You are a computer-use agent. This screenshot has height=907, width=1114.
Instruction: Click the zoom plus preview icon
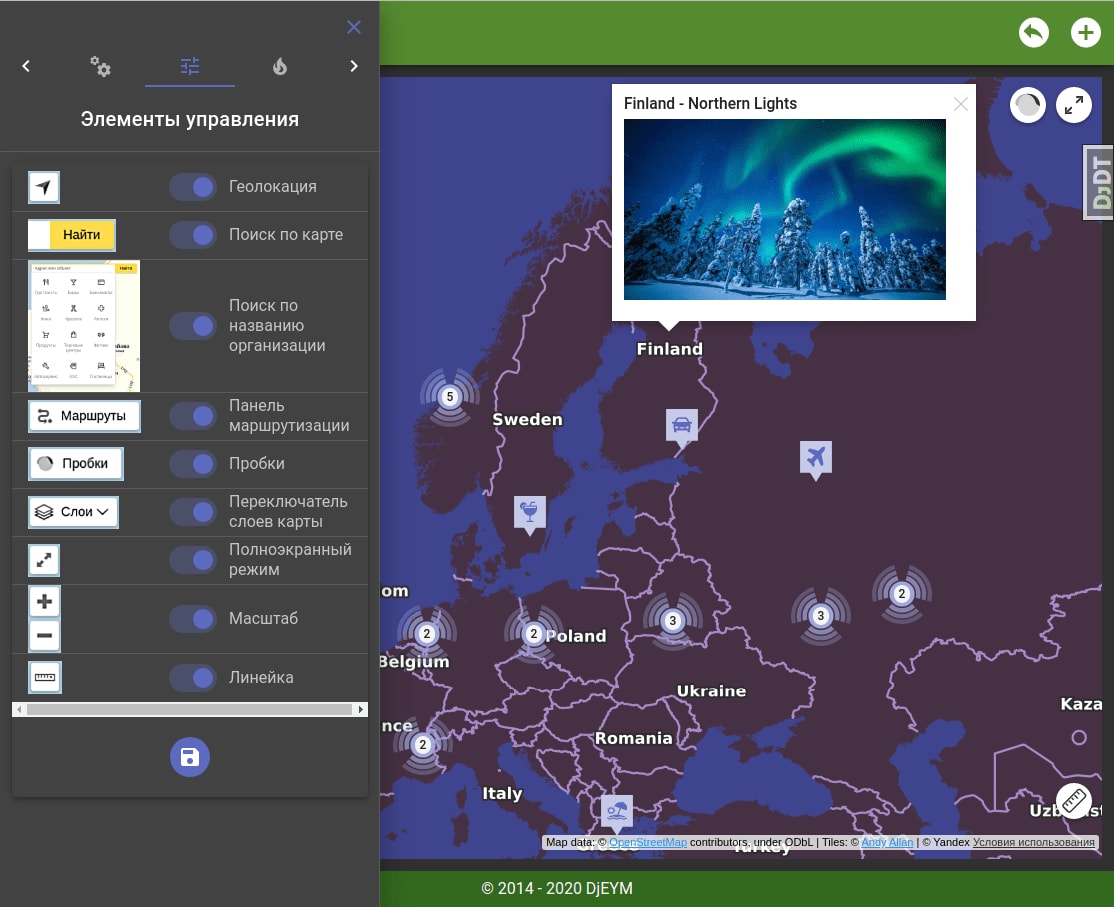click(44, 602)
